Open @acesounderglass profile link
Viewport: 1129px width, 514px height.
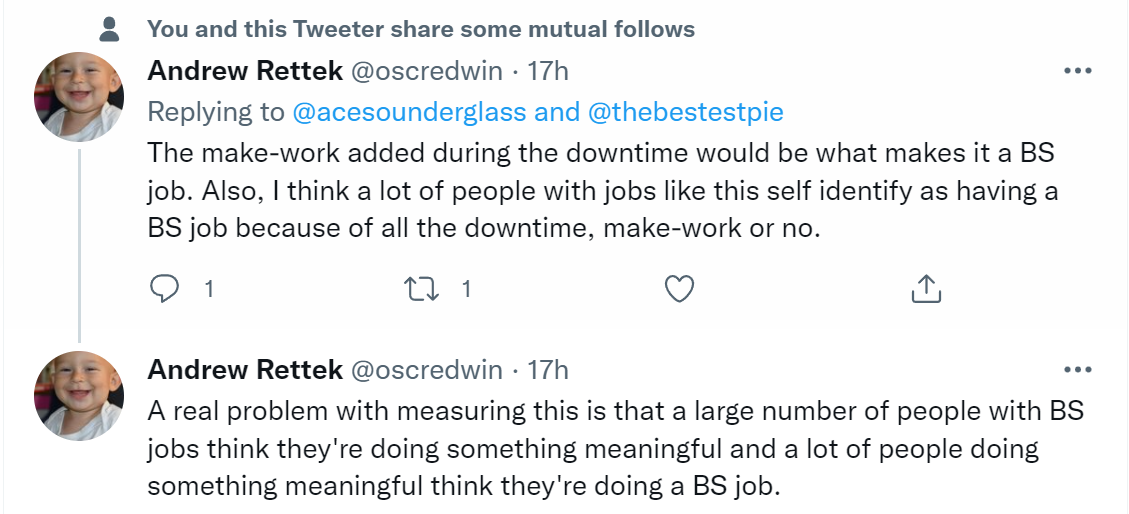409,112
